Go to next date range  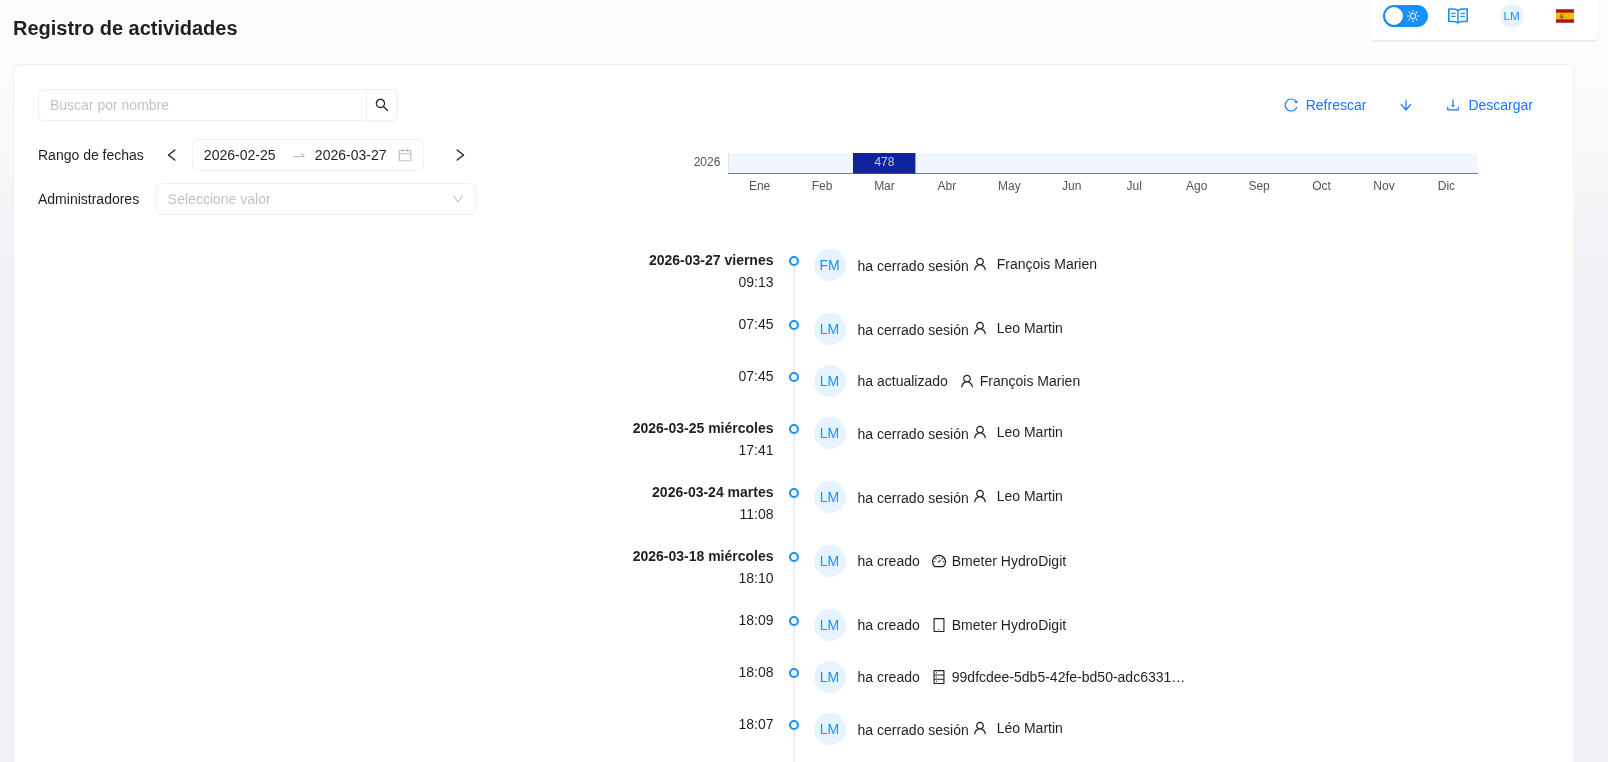[460, 155]
